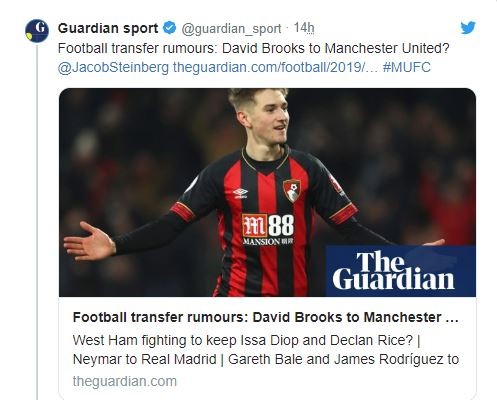Open the David Brooks photo preview
The image size is (497, 400).
(x=267, y=192)
